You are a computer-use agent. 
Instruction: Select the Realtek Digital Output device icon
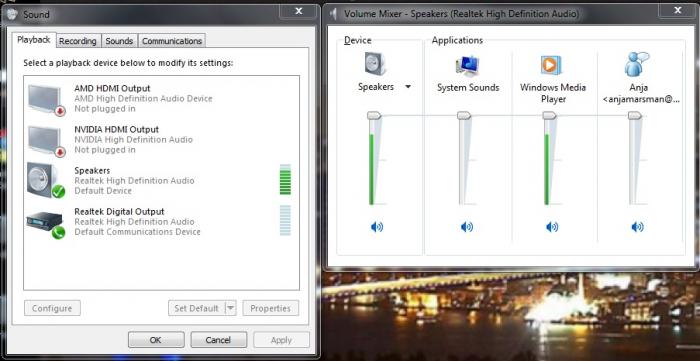click(46, 225)
